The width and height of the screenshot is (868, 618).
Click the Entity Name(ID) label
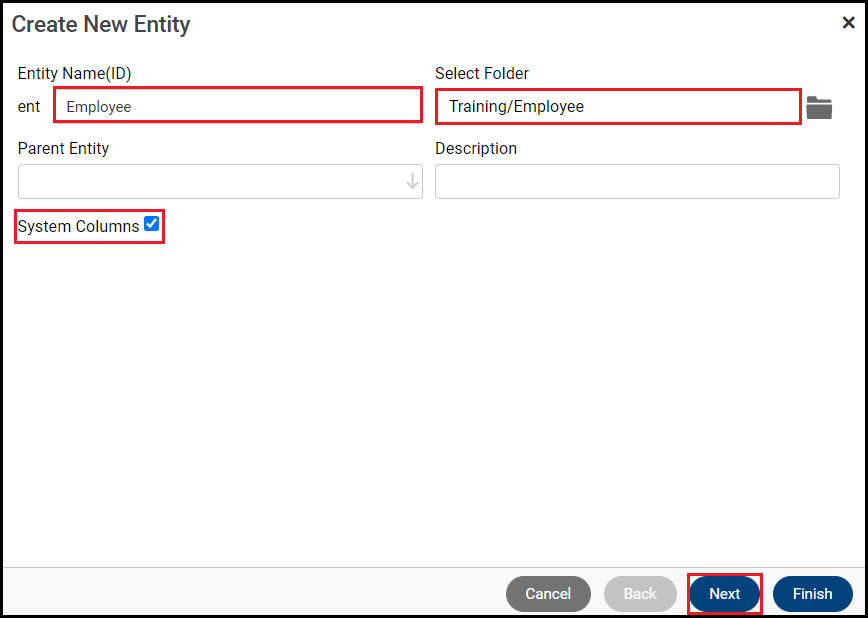pos(74,73)
